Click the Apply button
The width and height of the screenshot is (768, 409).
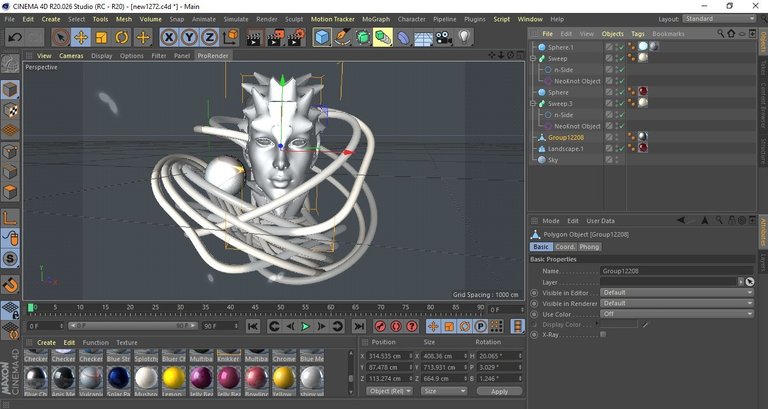(499, 391)
